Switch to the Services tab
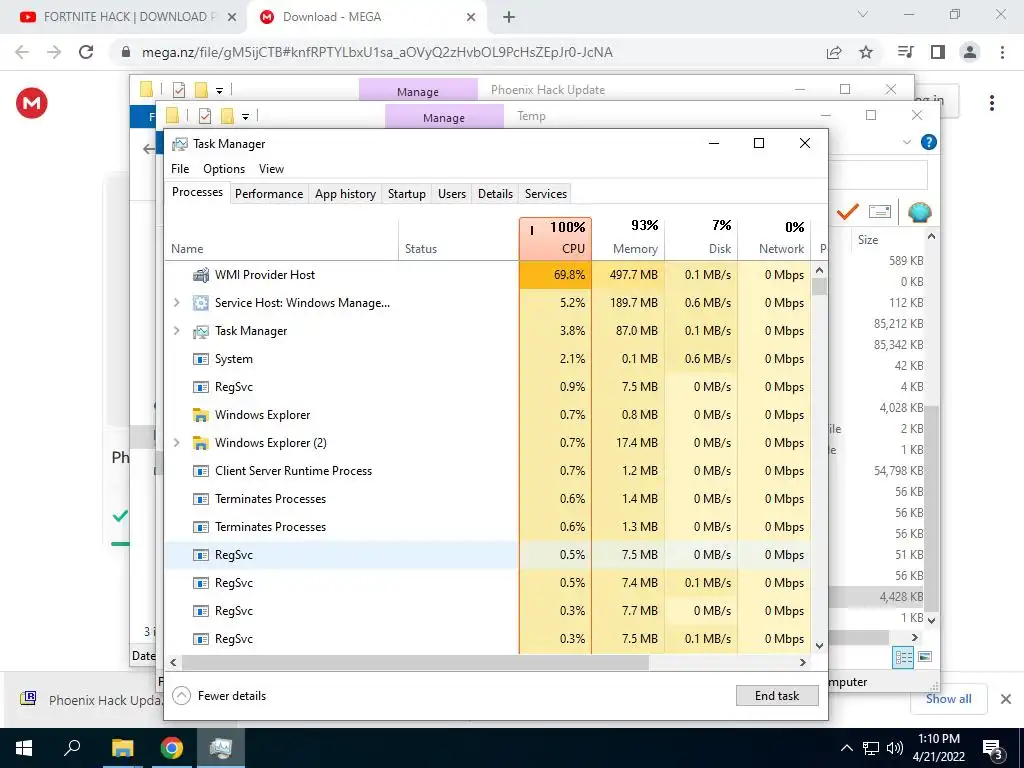This screenshot has width=1024, height=768. coord(546,194)
